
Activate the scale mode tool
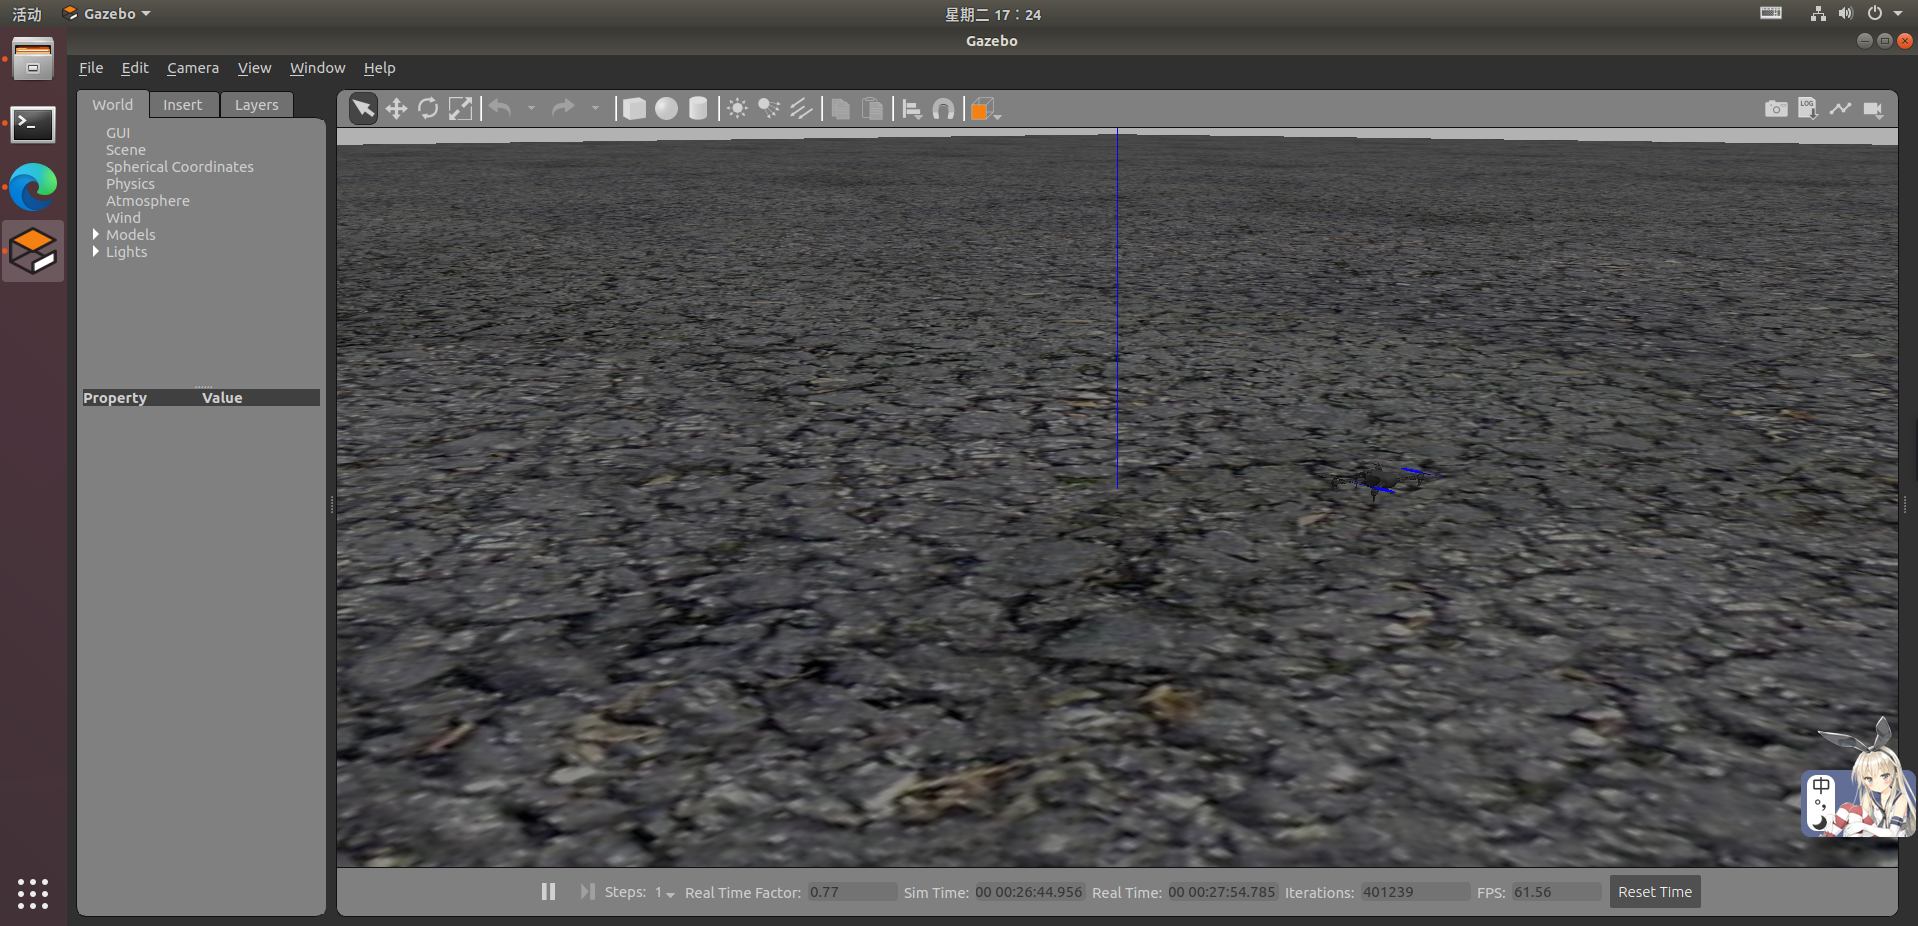[460, 109]
